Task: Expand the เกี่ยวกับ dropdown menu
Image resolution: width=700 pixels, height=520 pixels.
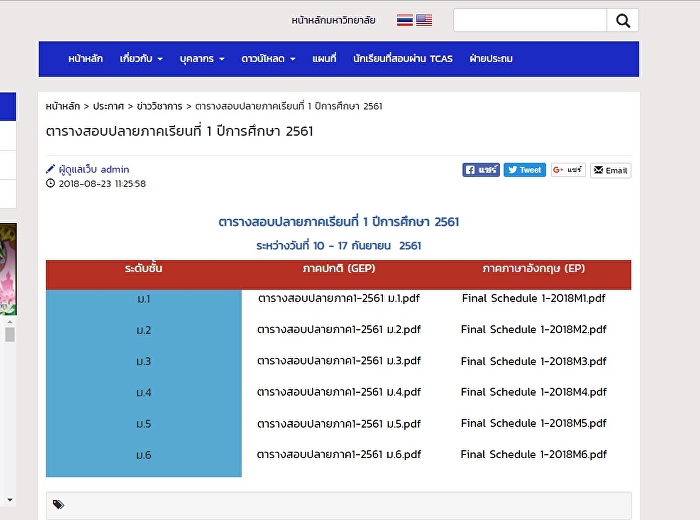Action: point(140,59)
